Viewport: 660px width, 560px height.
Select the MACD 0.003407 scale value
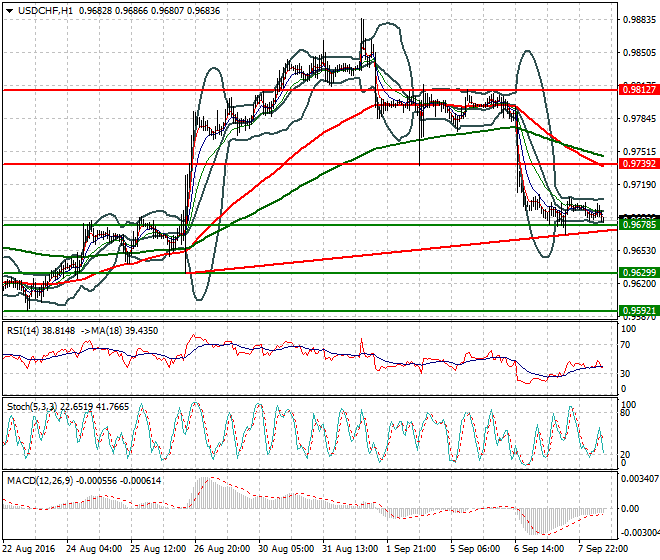pos(641,479)
